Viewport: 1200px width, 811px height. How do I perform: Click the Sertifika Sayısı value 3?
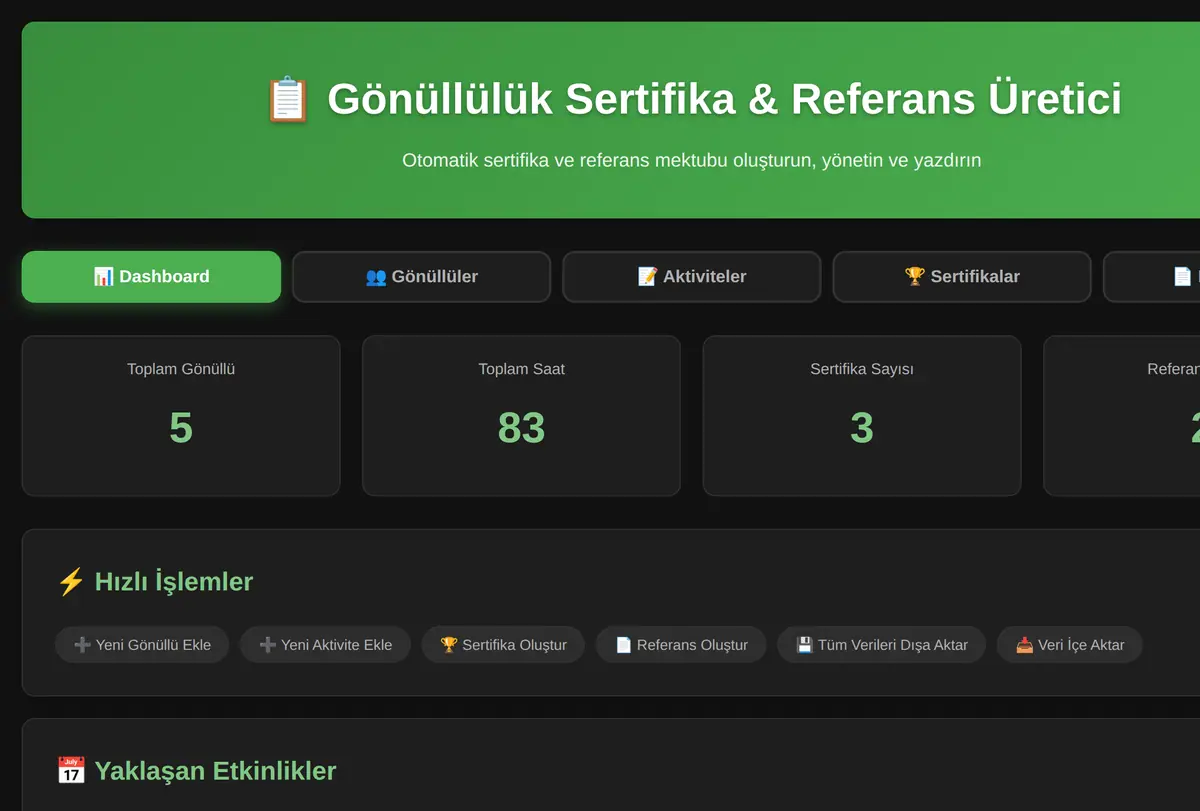[x=862, y=428]
